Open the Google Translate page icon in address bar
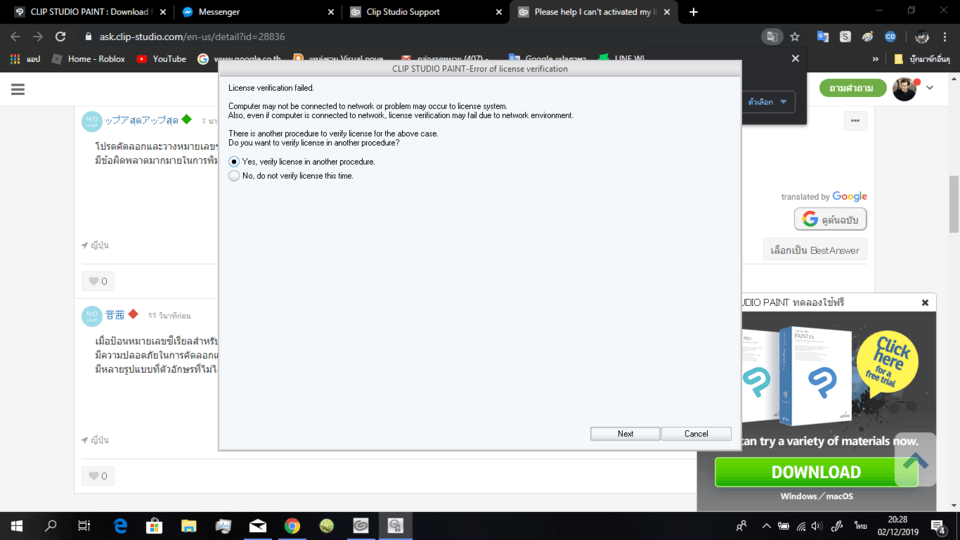 click(x=771, y=37)
